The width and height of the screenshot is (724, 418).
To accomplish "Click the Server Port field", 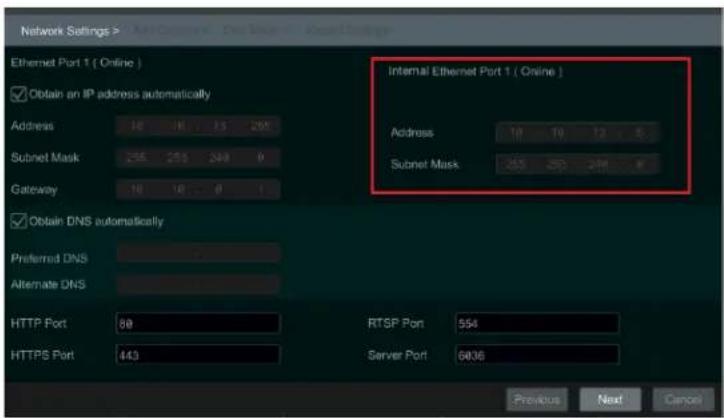I will (x=537, y=355).
